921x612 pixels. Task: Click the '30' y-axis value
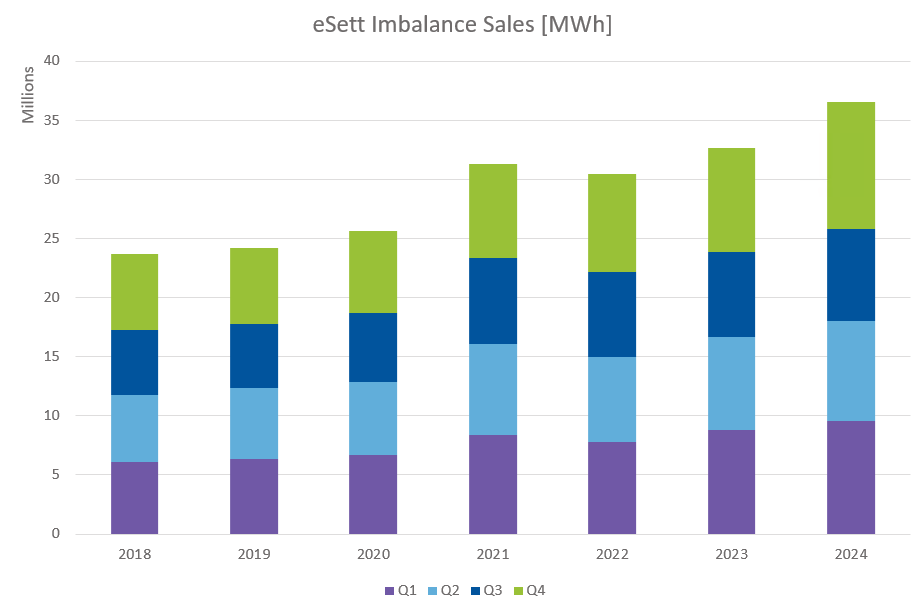(52, 179)
